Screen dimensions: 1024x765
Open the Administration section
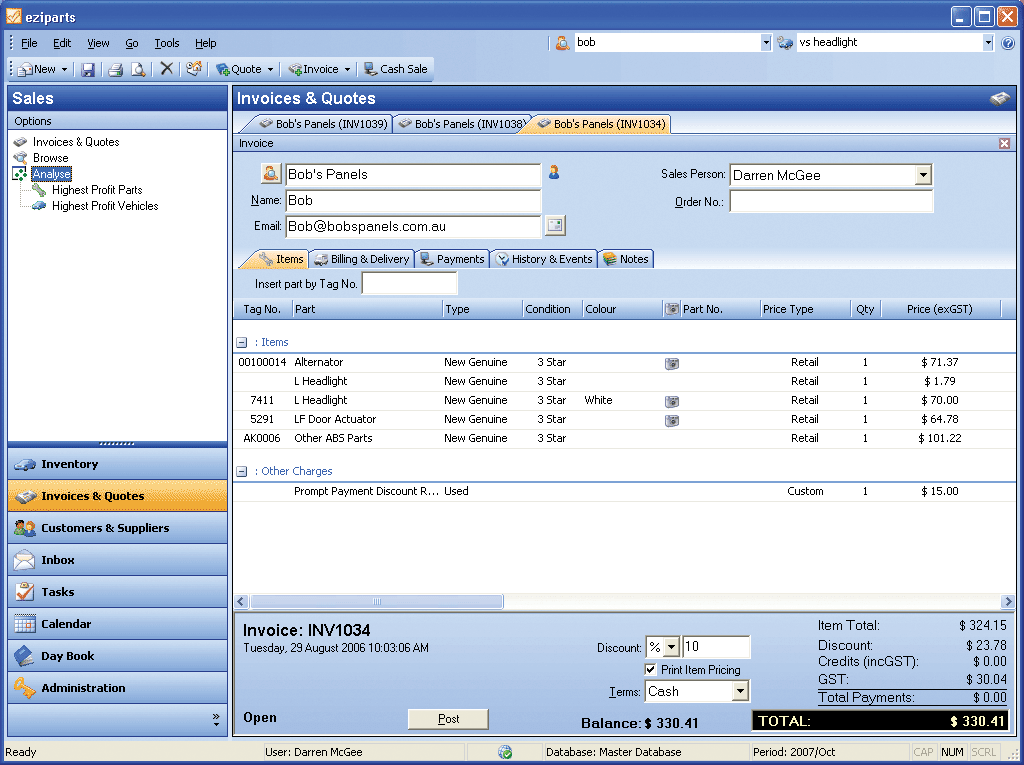(118, 688)
